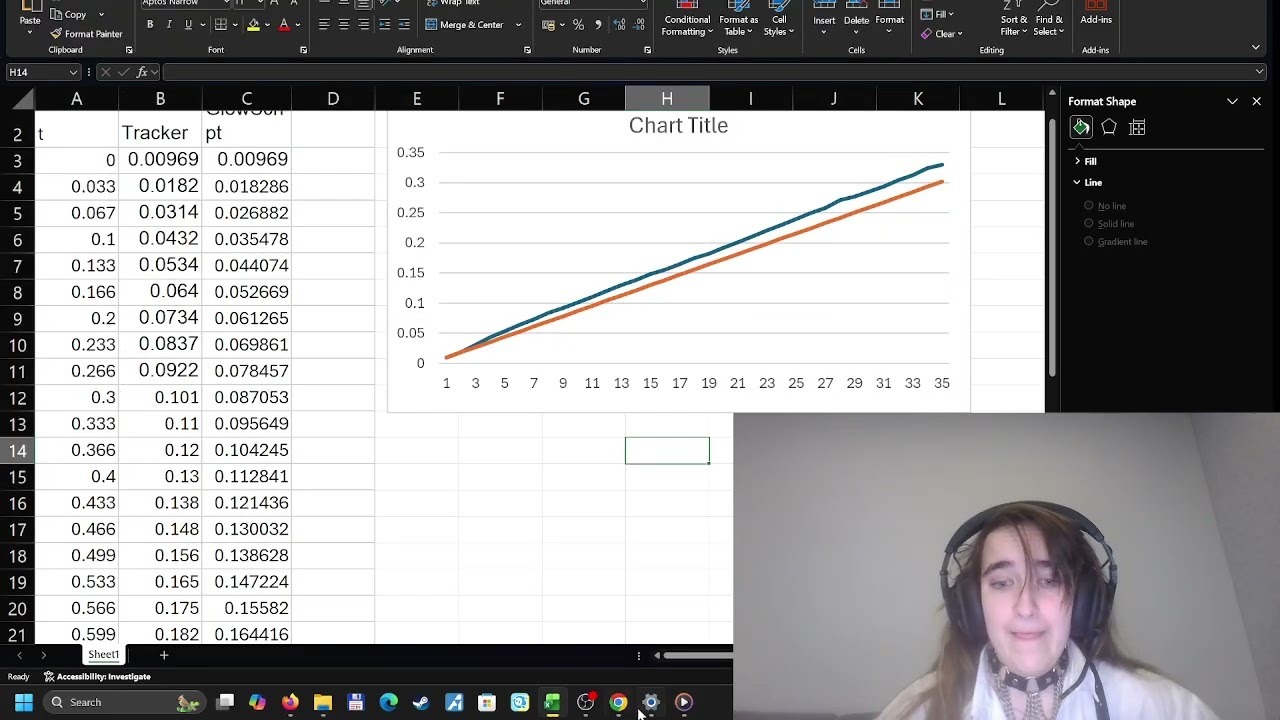Close the Format Shape pane
Image resolution: width=1280 pixels, height=720 pixels.
point(1257,101)
